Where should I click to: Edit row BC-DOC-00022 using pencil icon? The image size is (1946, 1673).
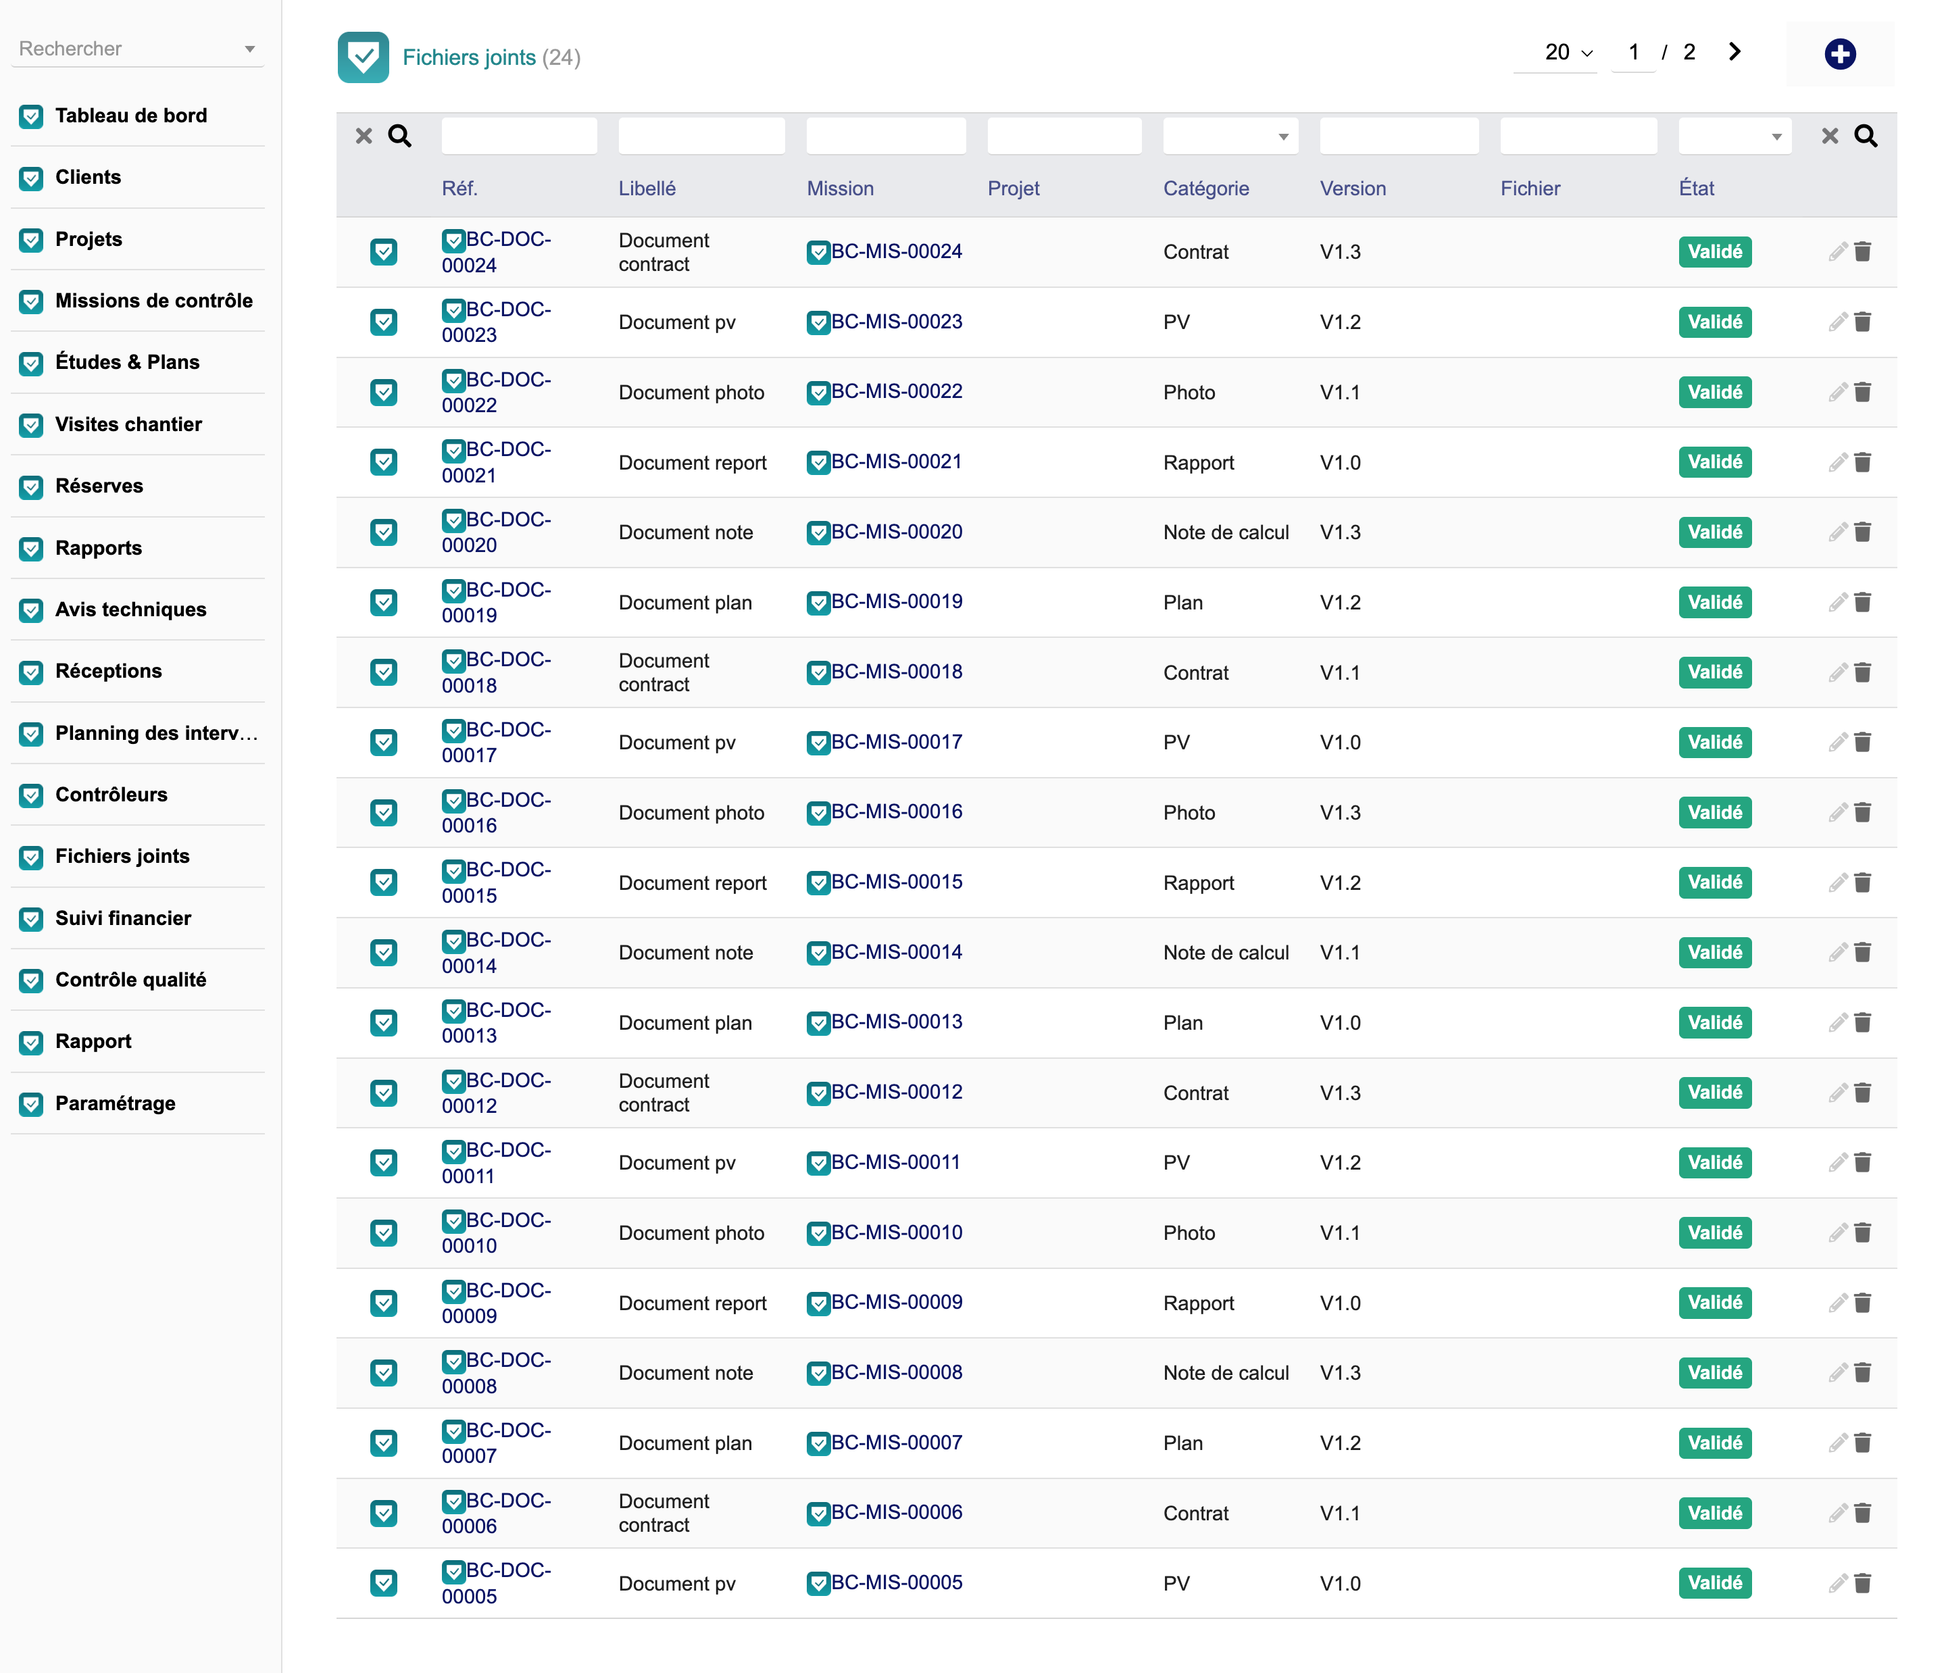coord(1837,392)
